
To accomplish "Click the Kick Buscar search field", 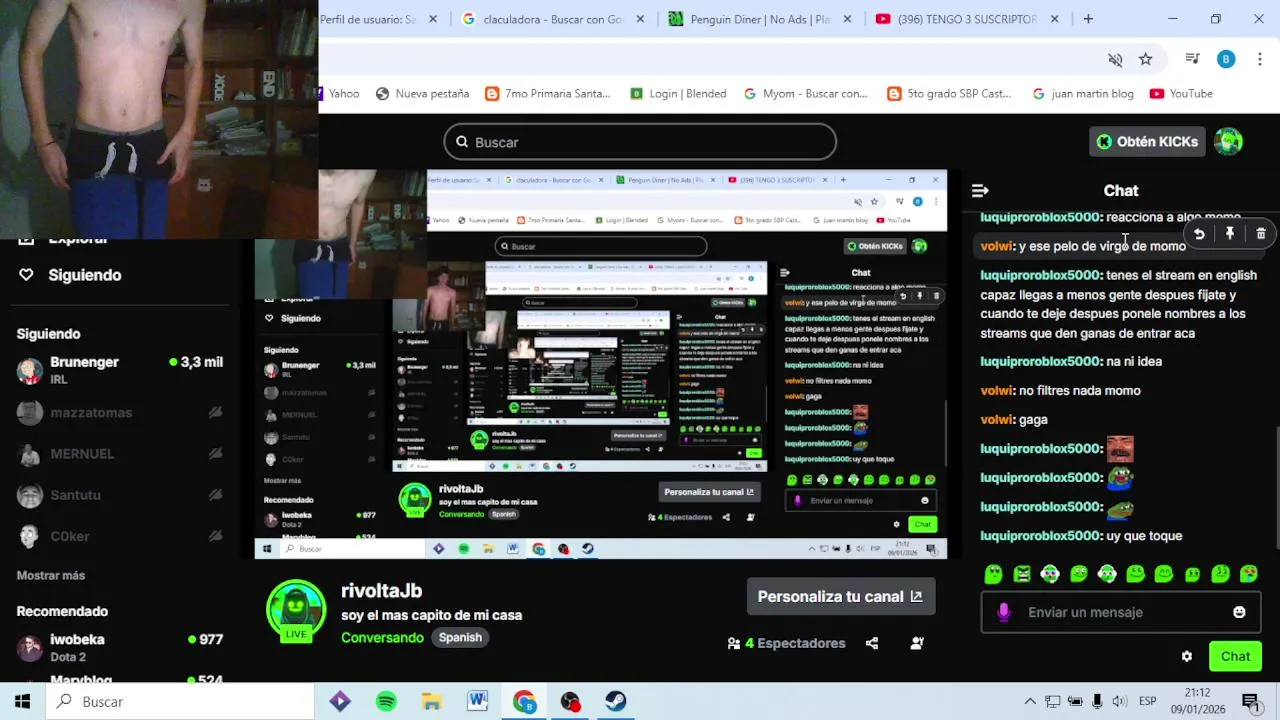I will tap(640, 142).
